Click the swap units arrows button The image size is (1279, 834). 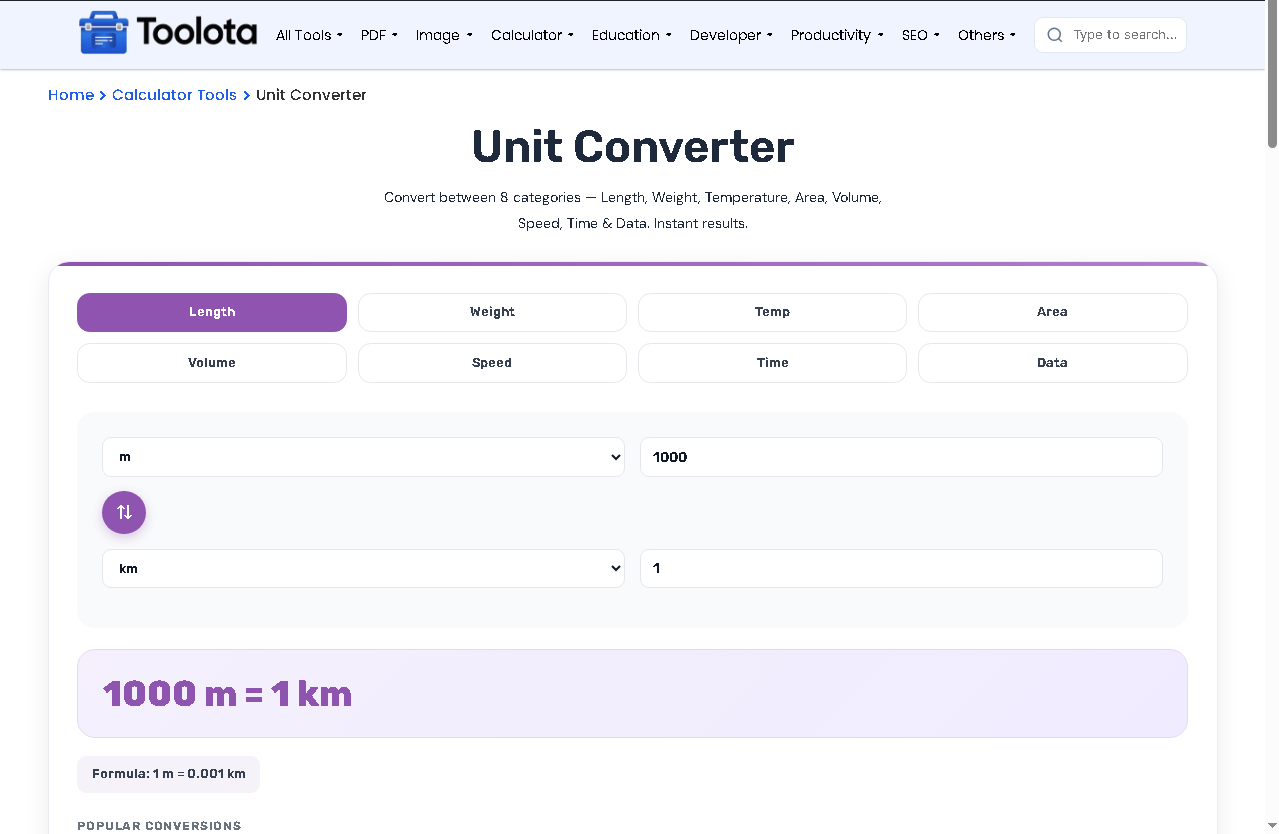pyautogui.click(x=124, y=513)
